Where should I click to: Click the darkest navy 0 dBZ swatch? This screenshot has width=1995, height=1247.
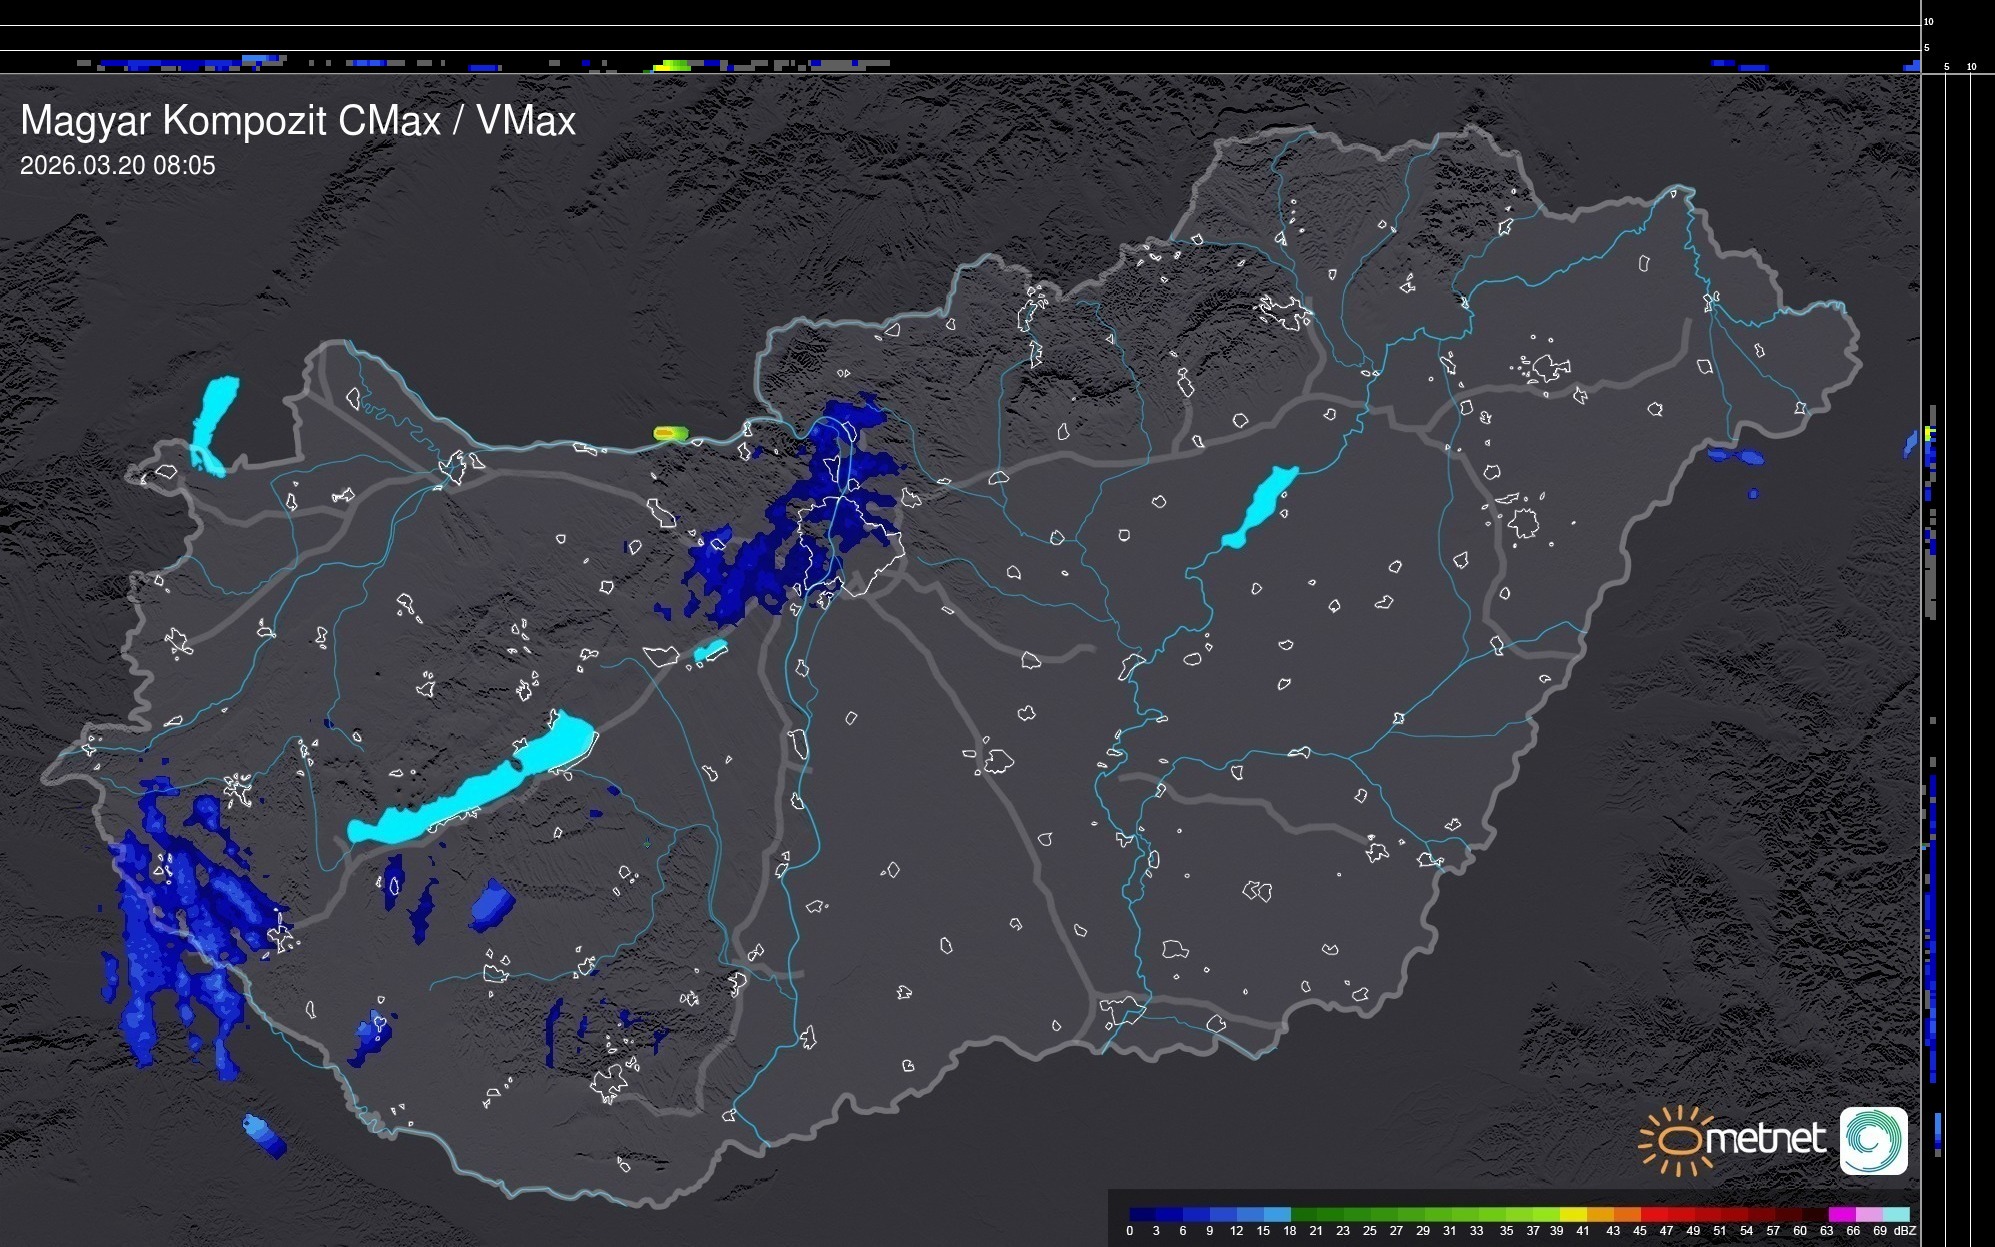(1143, 1214)
